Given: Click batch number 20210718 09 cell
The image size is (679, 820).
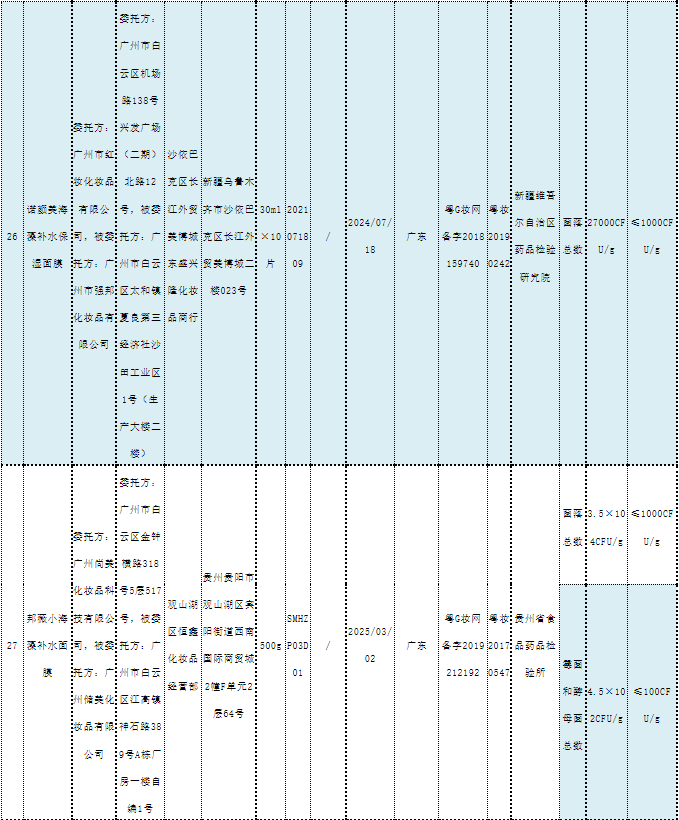Looking at the screenshot, I should point(297,237).
